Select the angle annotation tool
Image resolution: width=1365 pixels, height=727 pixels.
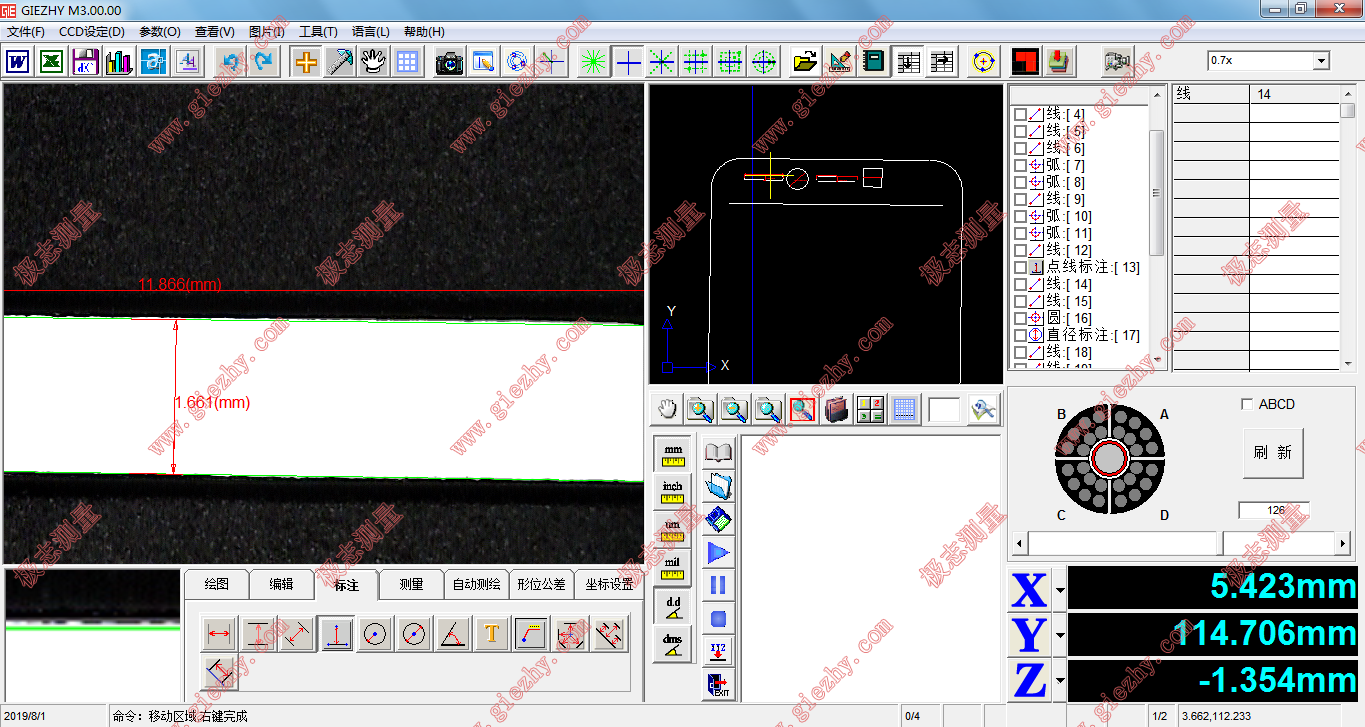click(453, 634)
